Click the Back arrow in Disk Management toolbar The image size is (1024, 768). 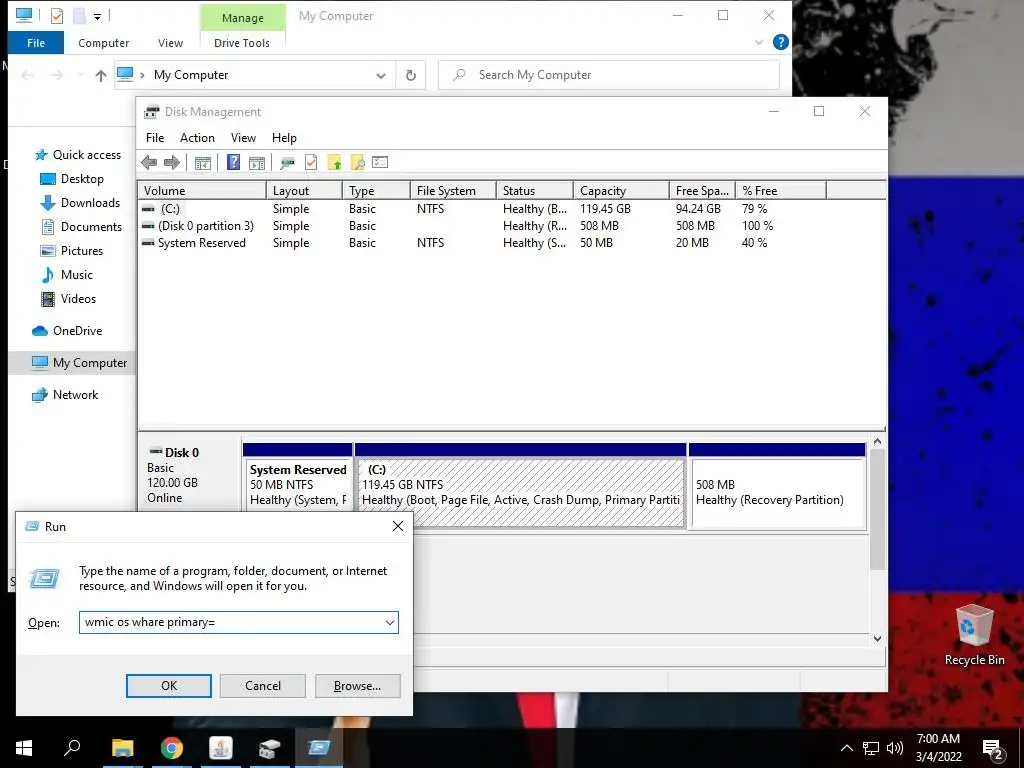149,163
